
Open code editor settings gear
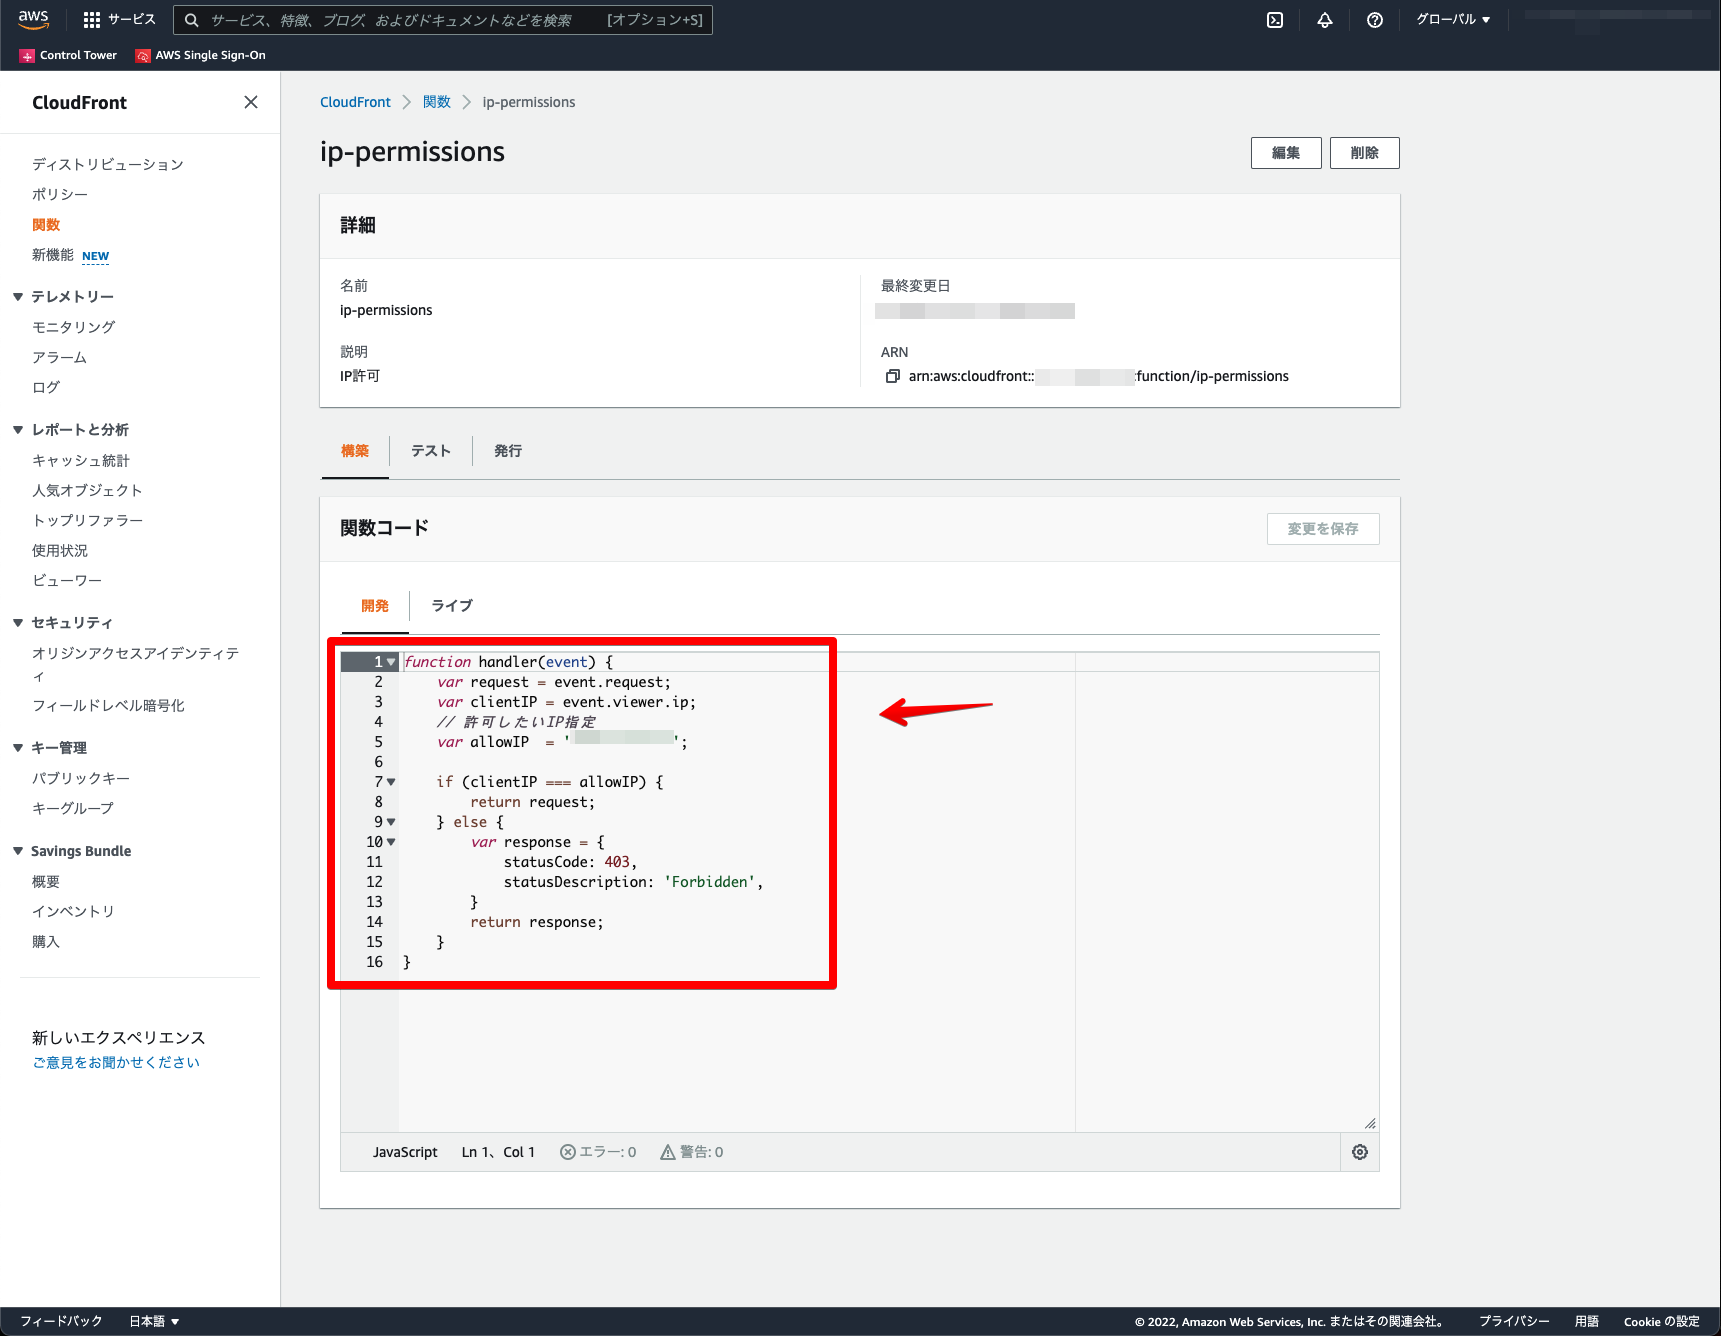[x=1360, y=1152]
